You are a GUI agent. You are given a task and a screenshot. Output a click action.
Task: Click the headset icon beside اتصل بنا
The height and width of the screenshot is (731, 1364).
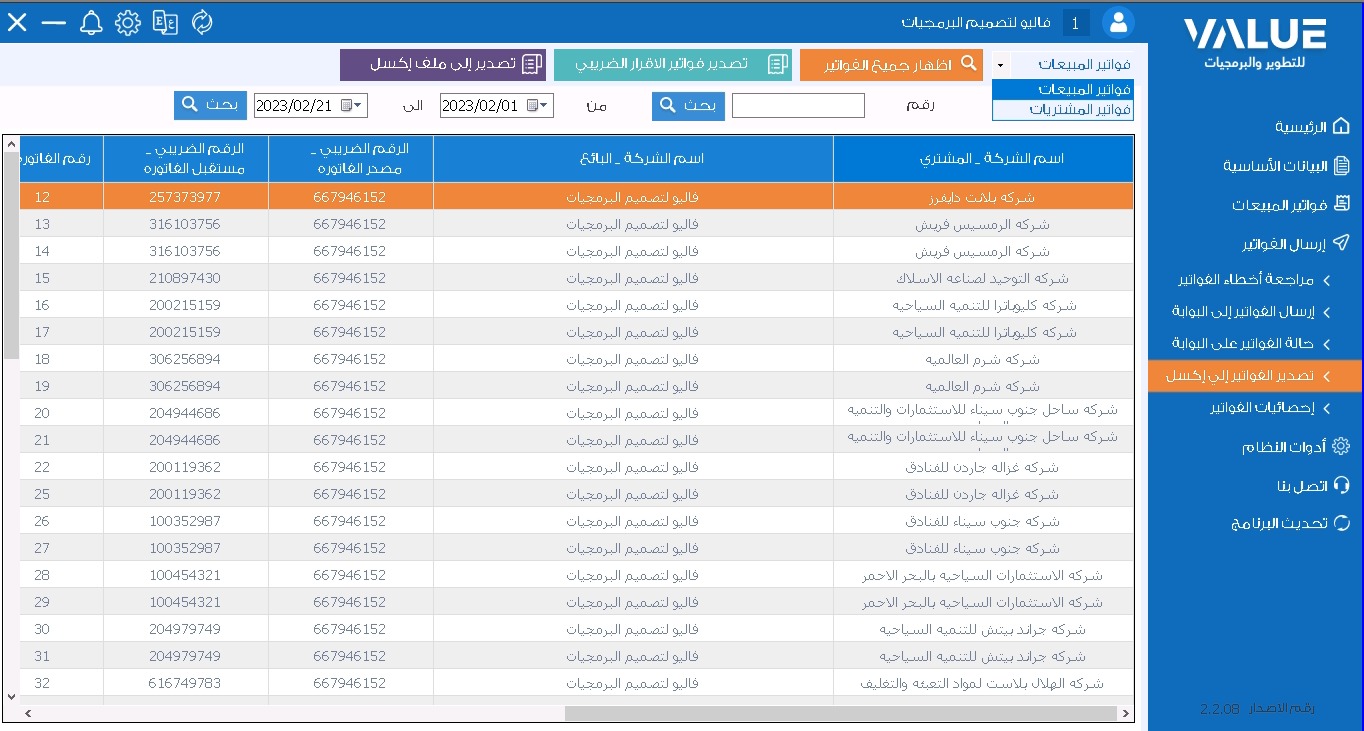[x=1341, y=485]
